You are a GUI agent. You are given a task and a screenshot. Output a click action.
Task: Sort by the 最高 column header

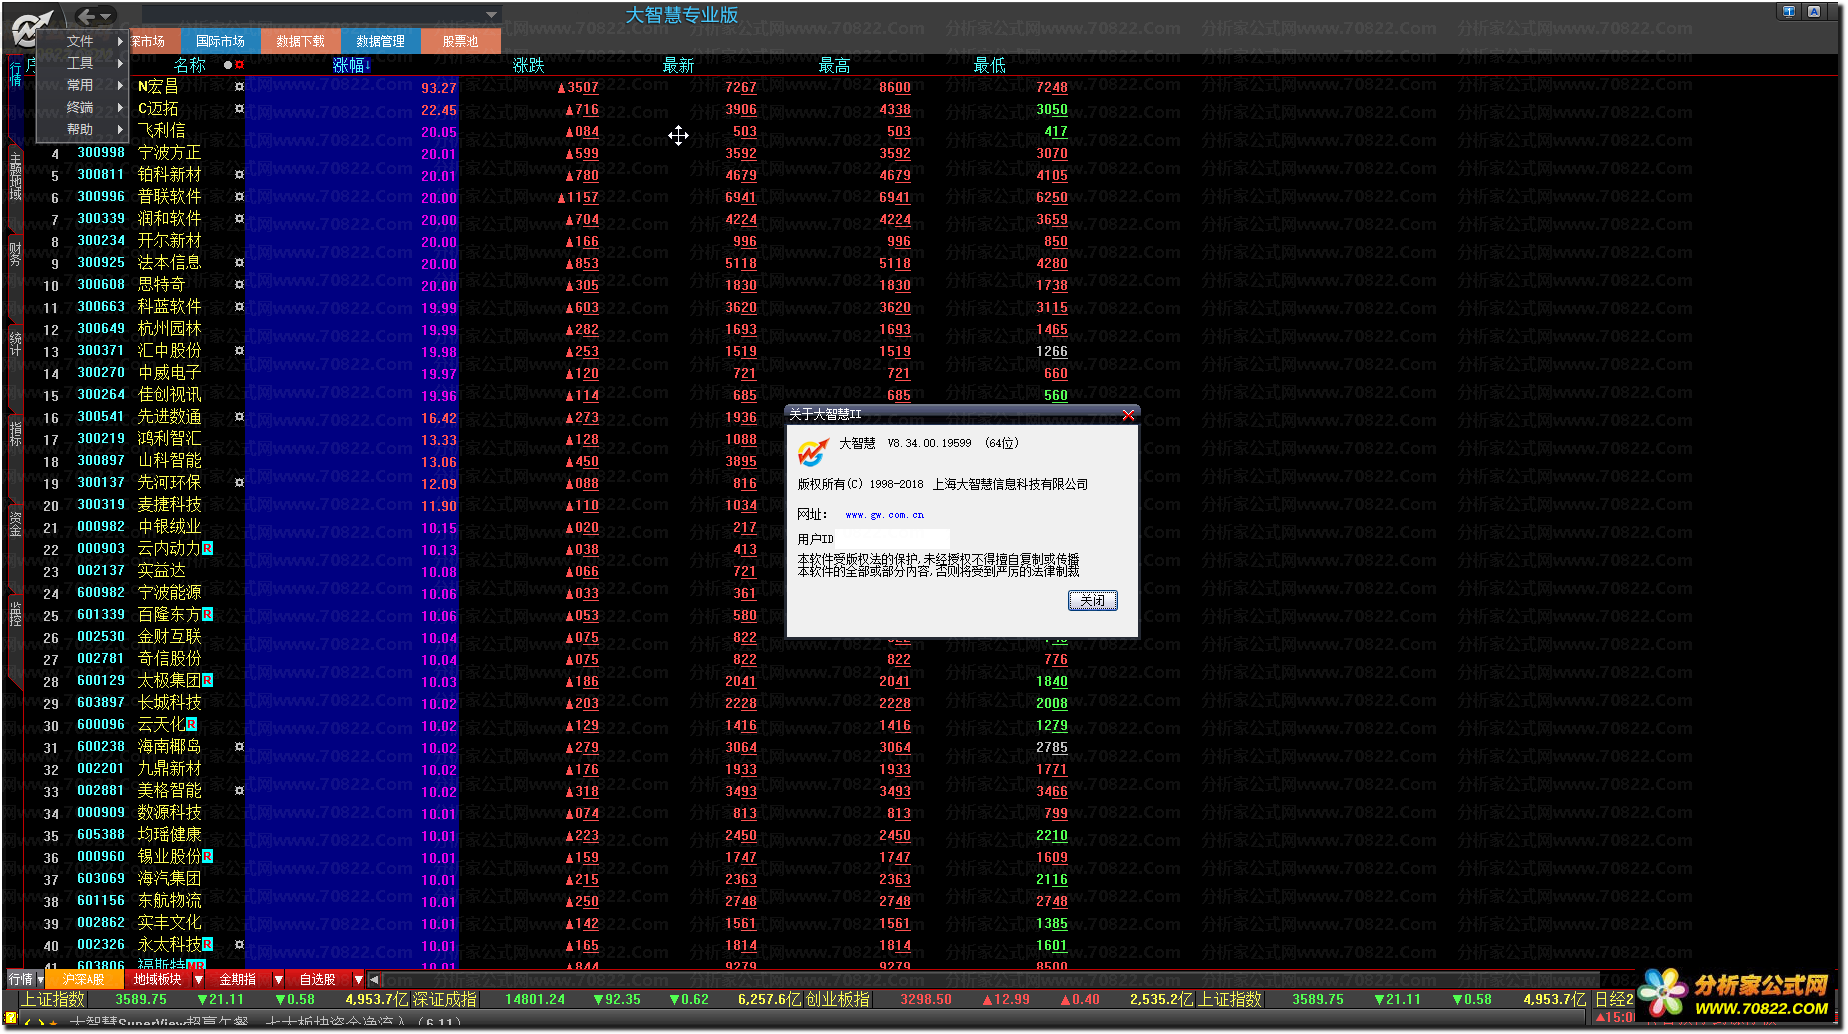[x=834, y=65]
